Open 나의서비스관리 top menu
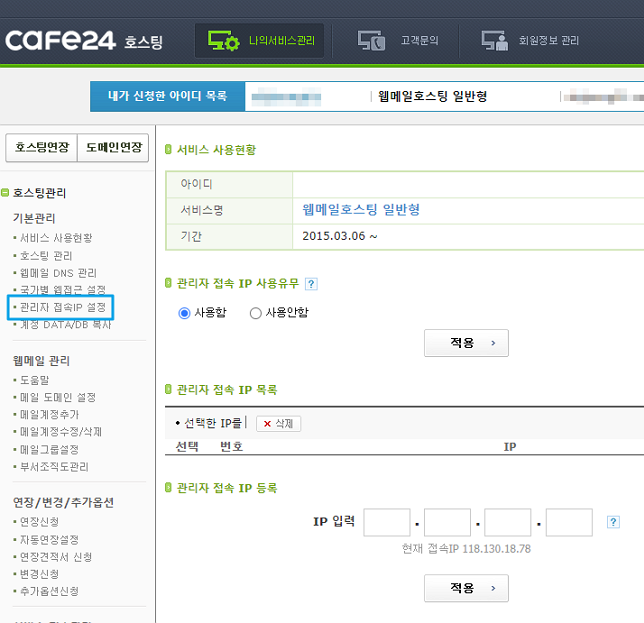The height and width of the screenshot is (623, 644). pyautogui.click(x=259, y=41)
